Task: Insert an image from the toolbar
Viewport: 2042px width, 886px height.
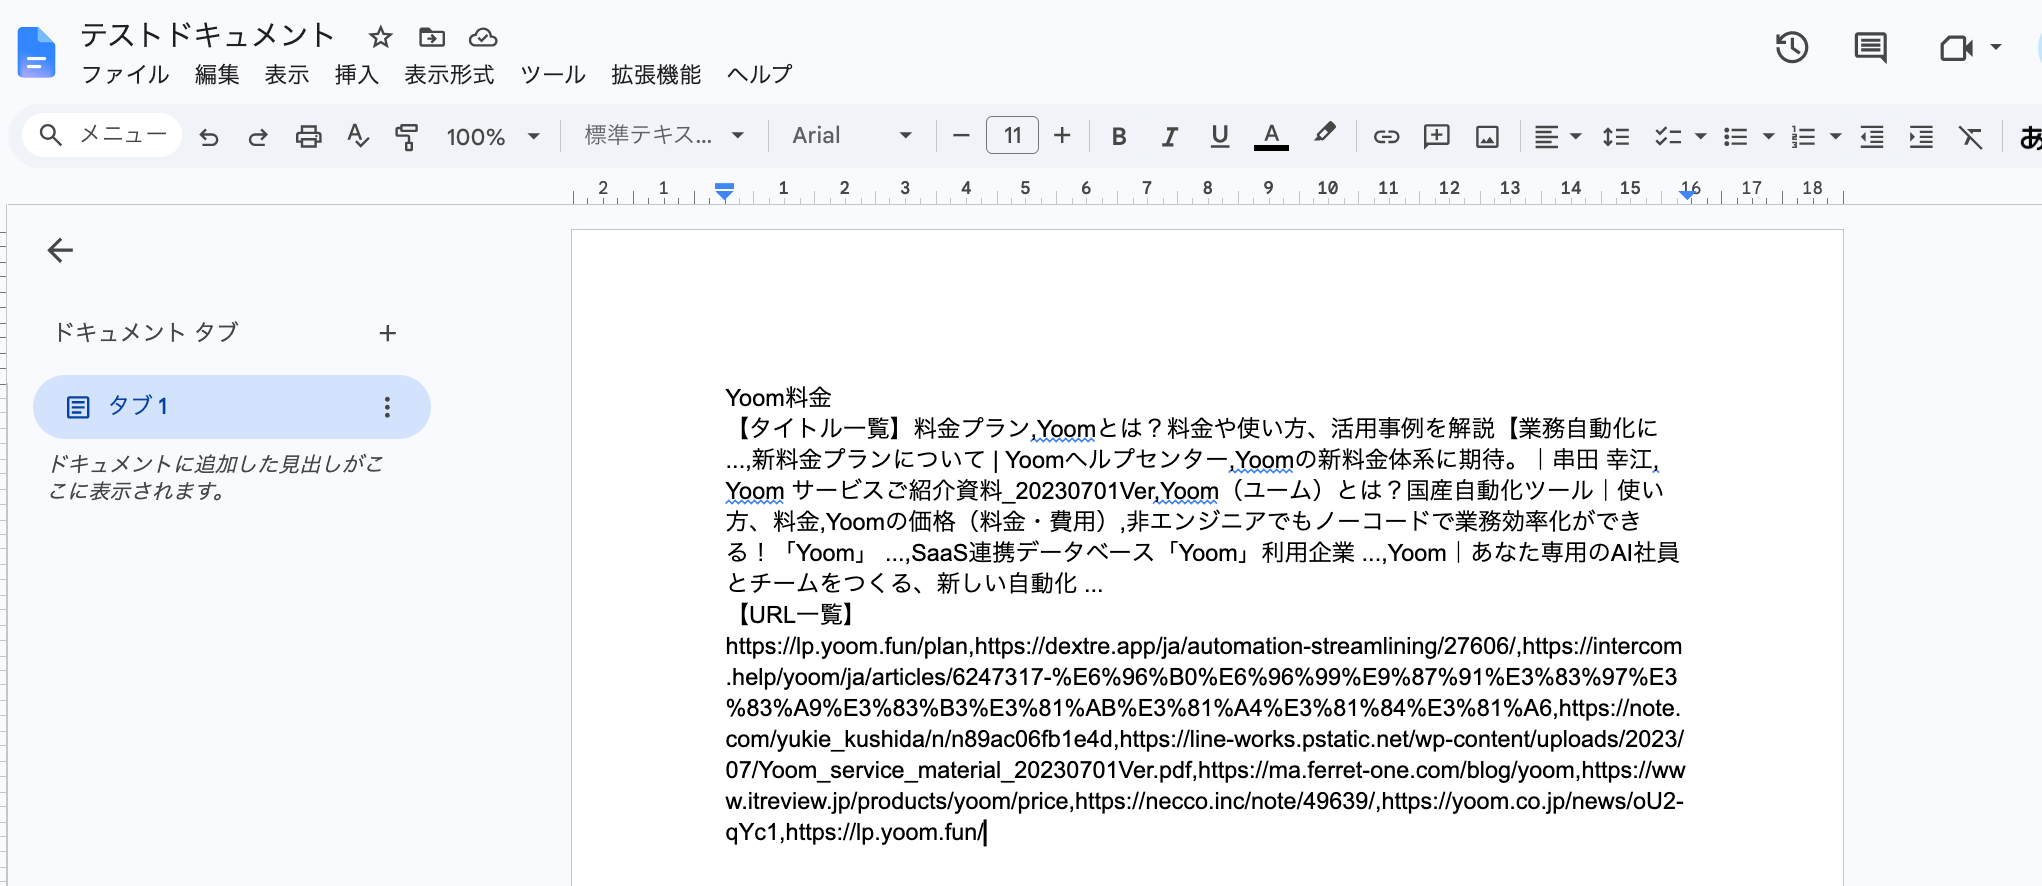Action: click(x=1487, y=136)
